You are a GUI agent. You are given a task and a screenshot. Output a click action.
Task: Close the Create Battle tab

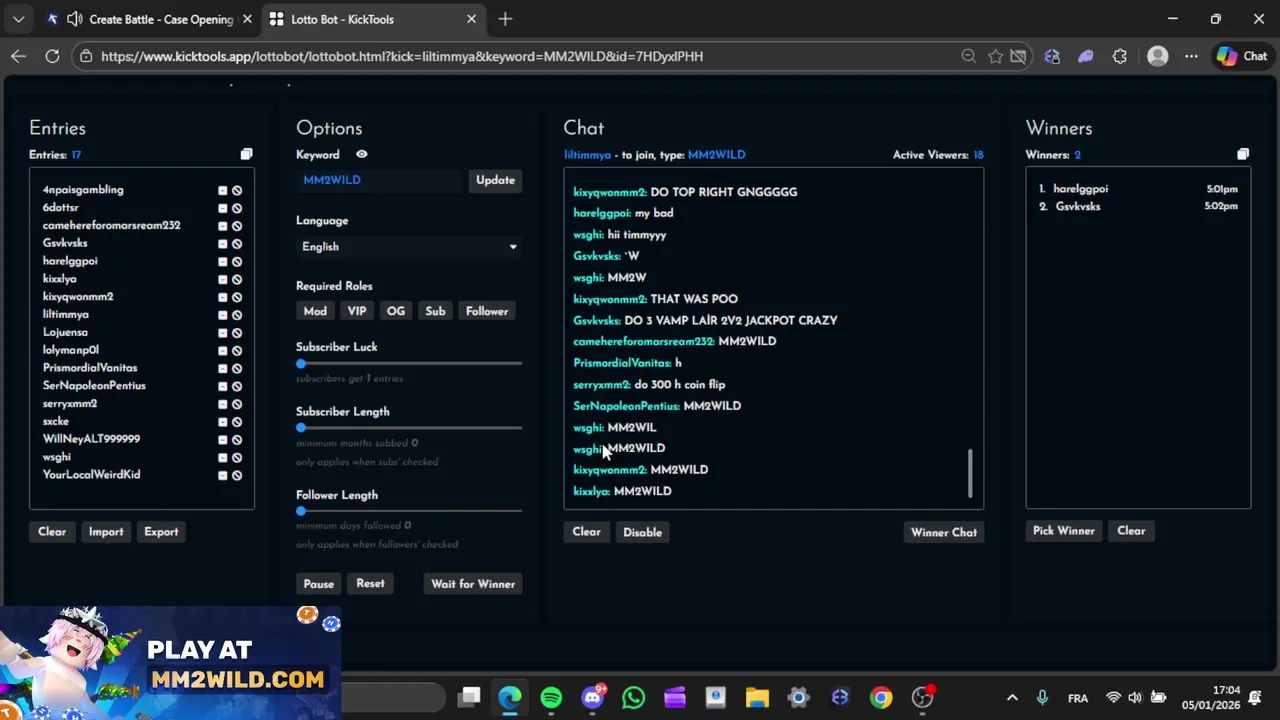(247, 19)
